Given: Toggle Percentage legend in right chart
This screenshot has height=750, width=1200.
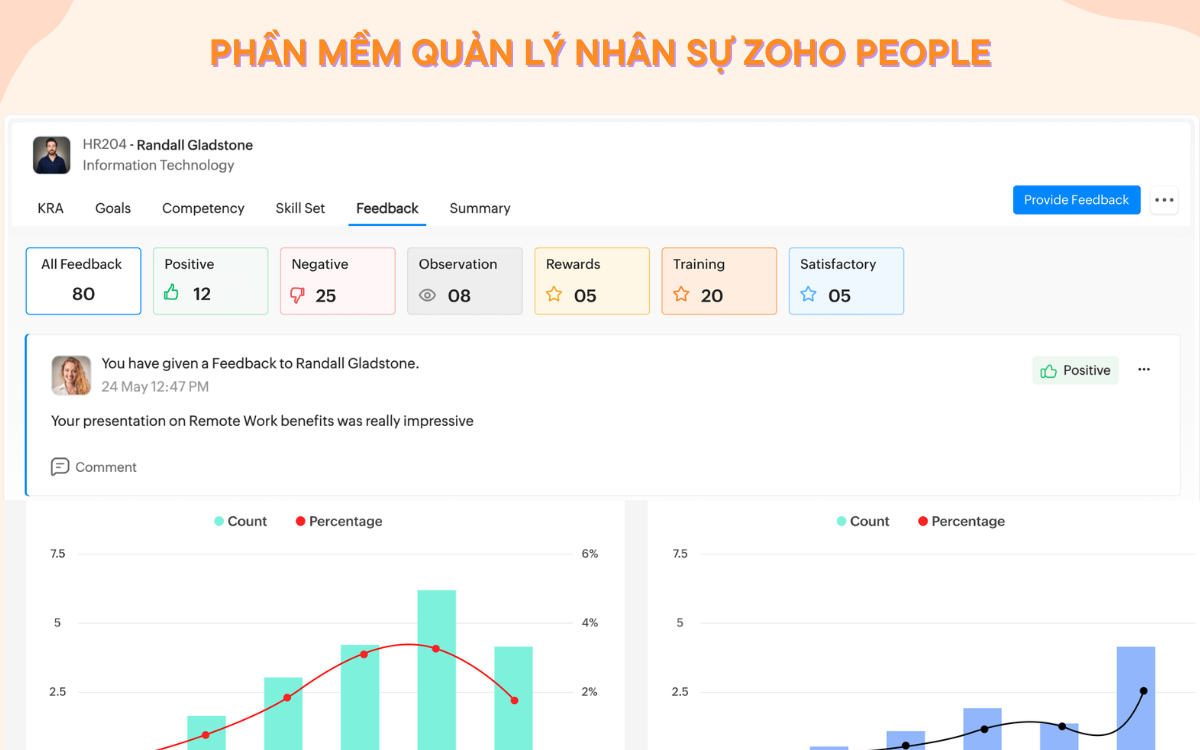Looking at the screenshot, I should point(961,521).
